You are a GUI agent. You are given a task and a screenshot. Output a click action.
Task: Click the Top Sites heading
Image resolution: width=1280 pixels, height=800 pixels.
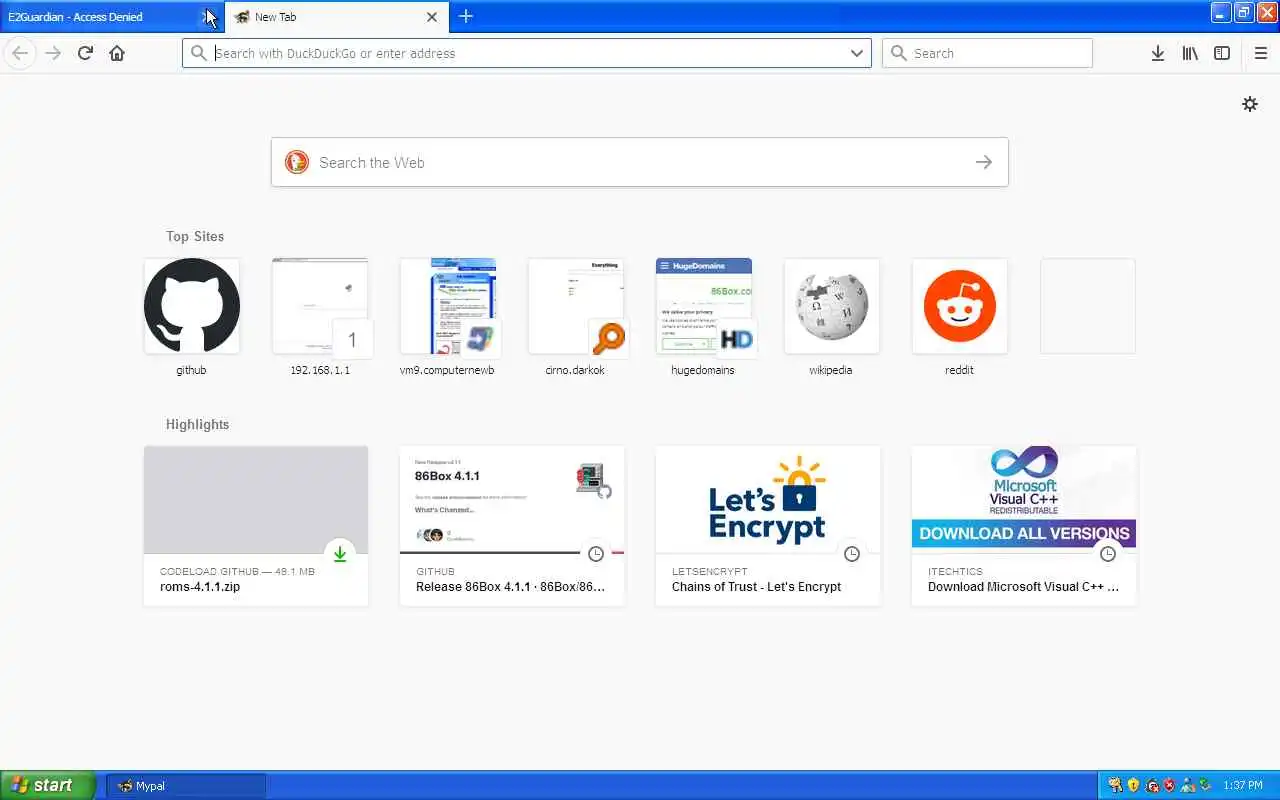195,236
